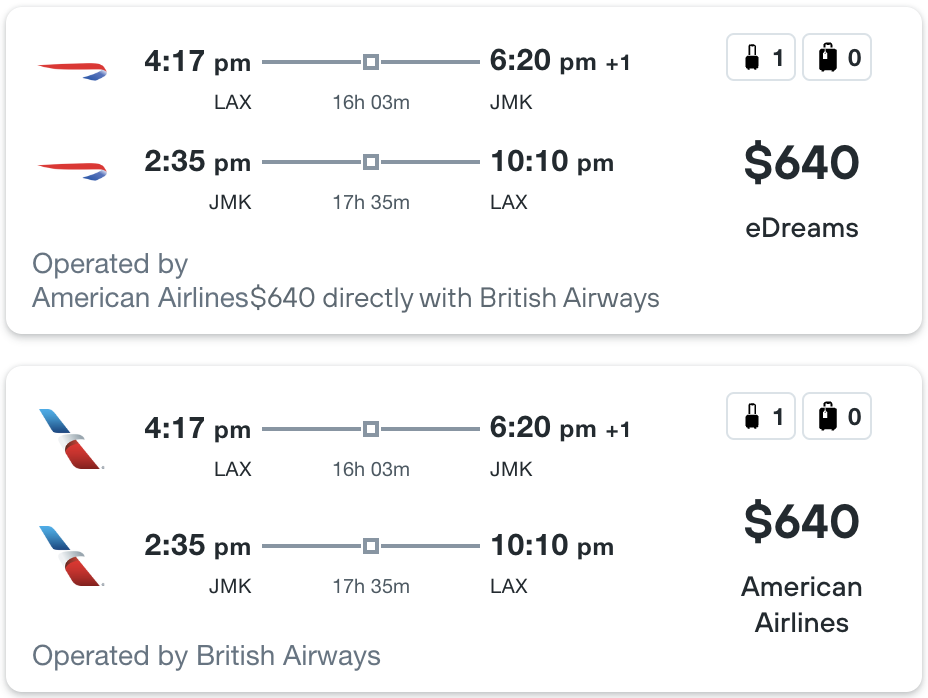Select checked bag count in American Airlines card
Viewport: 928px width, 698px height.
[837, 416]
